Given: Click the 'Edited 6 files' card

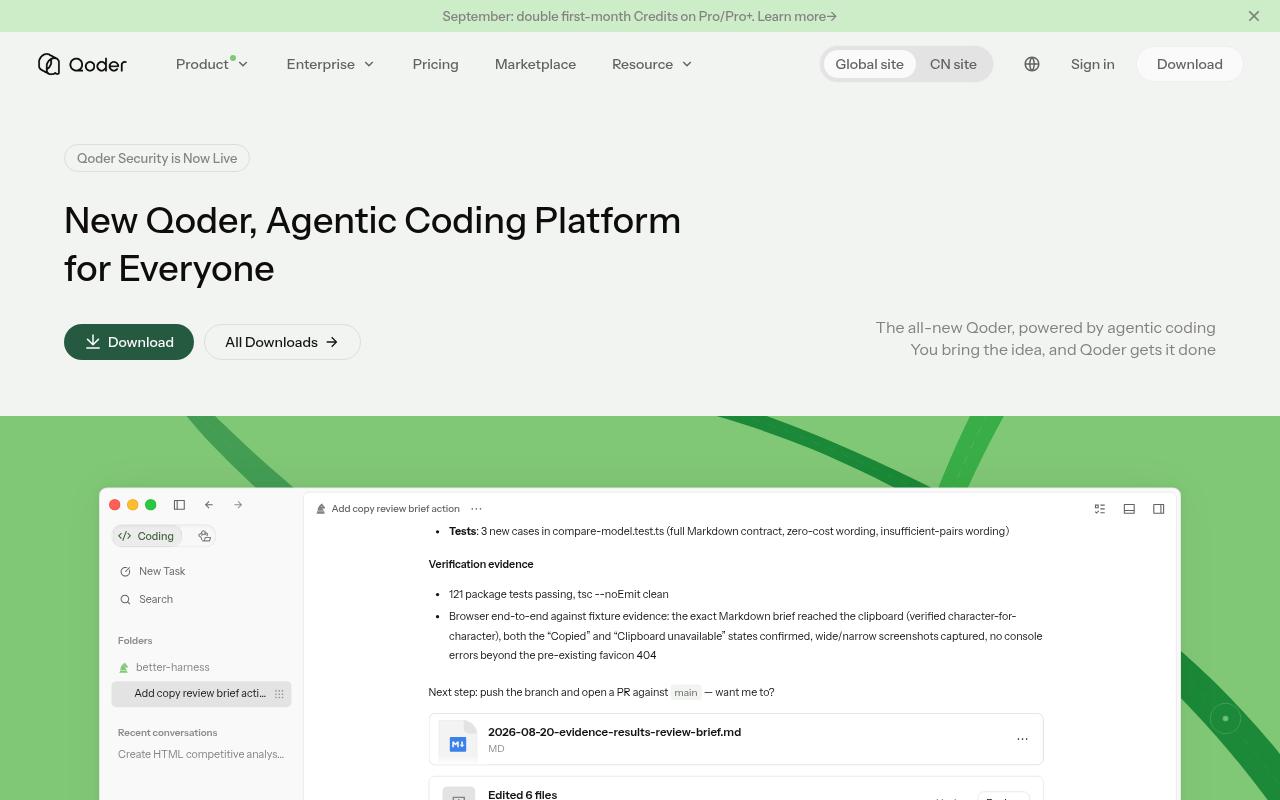Looking at the screenshot, I should 736,788.
